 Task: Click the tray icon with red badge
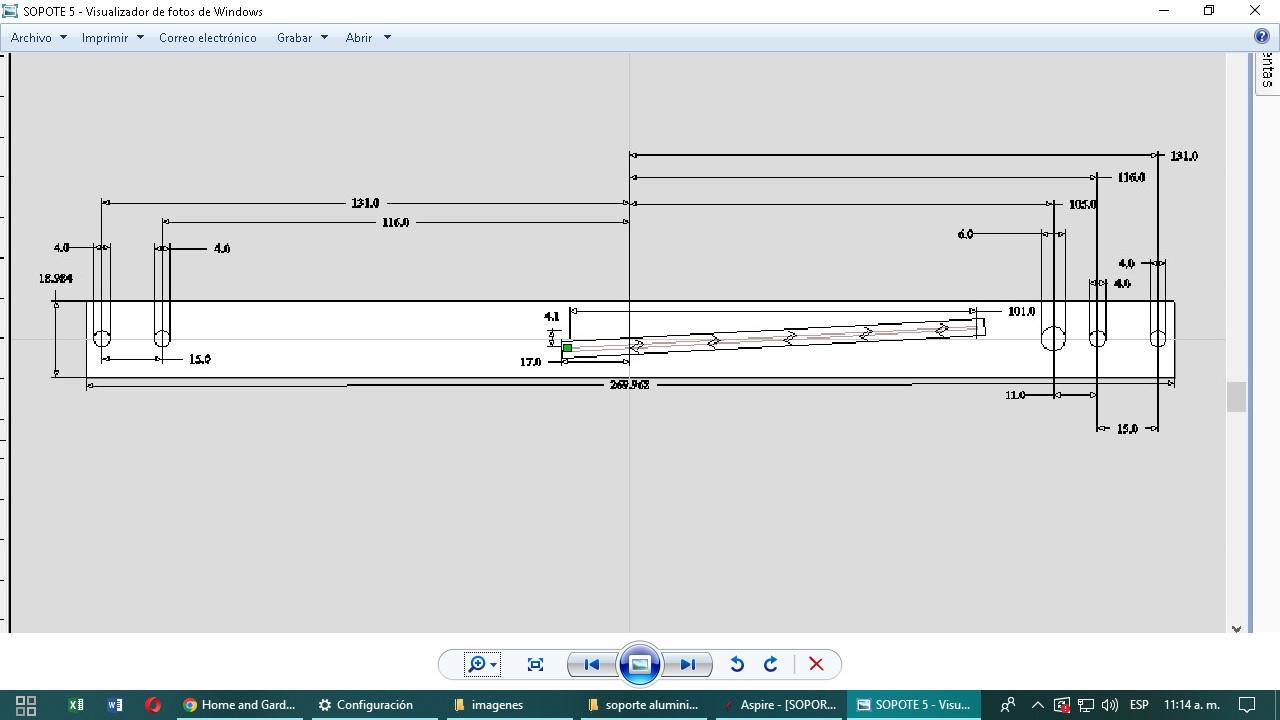click(x=1062, y=705)
